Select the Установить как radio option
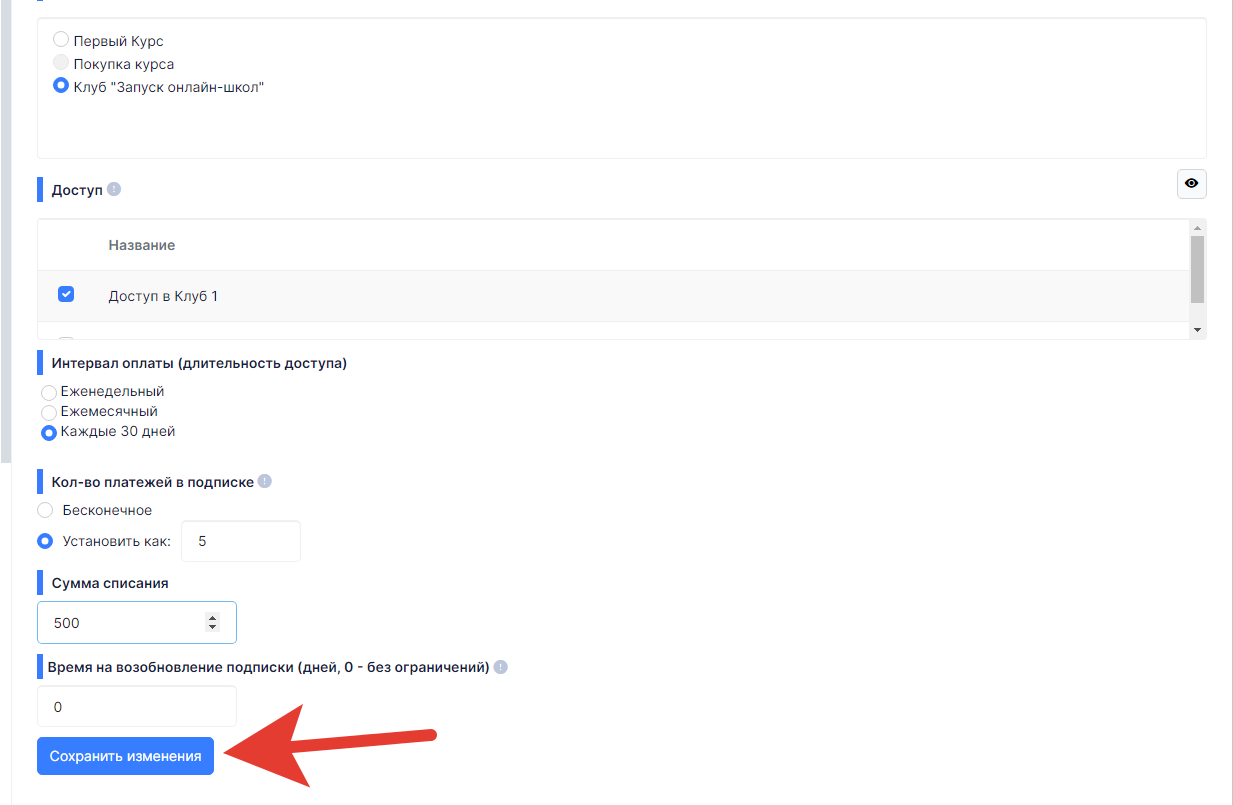Screen dimensions: 1233x805 [45, 541]
